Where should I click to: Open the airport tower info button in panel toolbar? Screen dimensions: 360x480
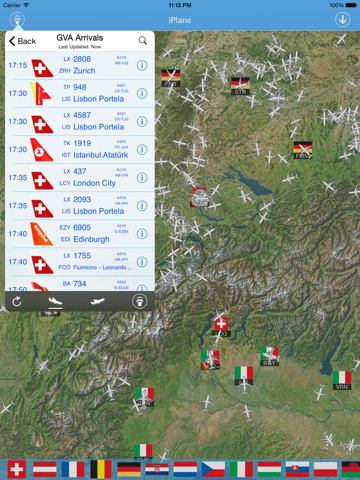point(140,301)
